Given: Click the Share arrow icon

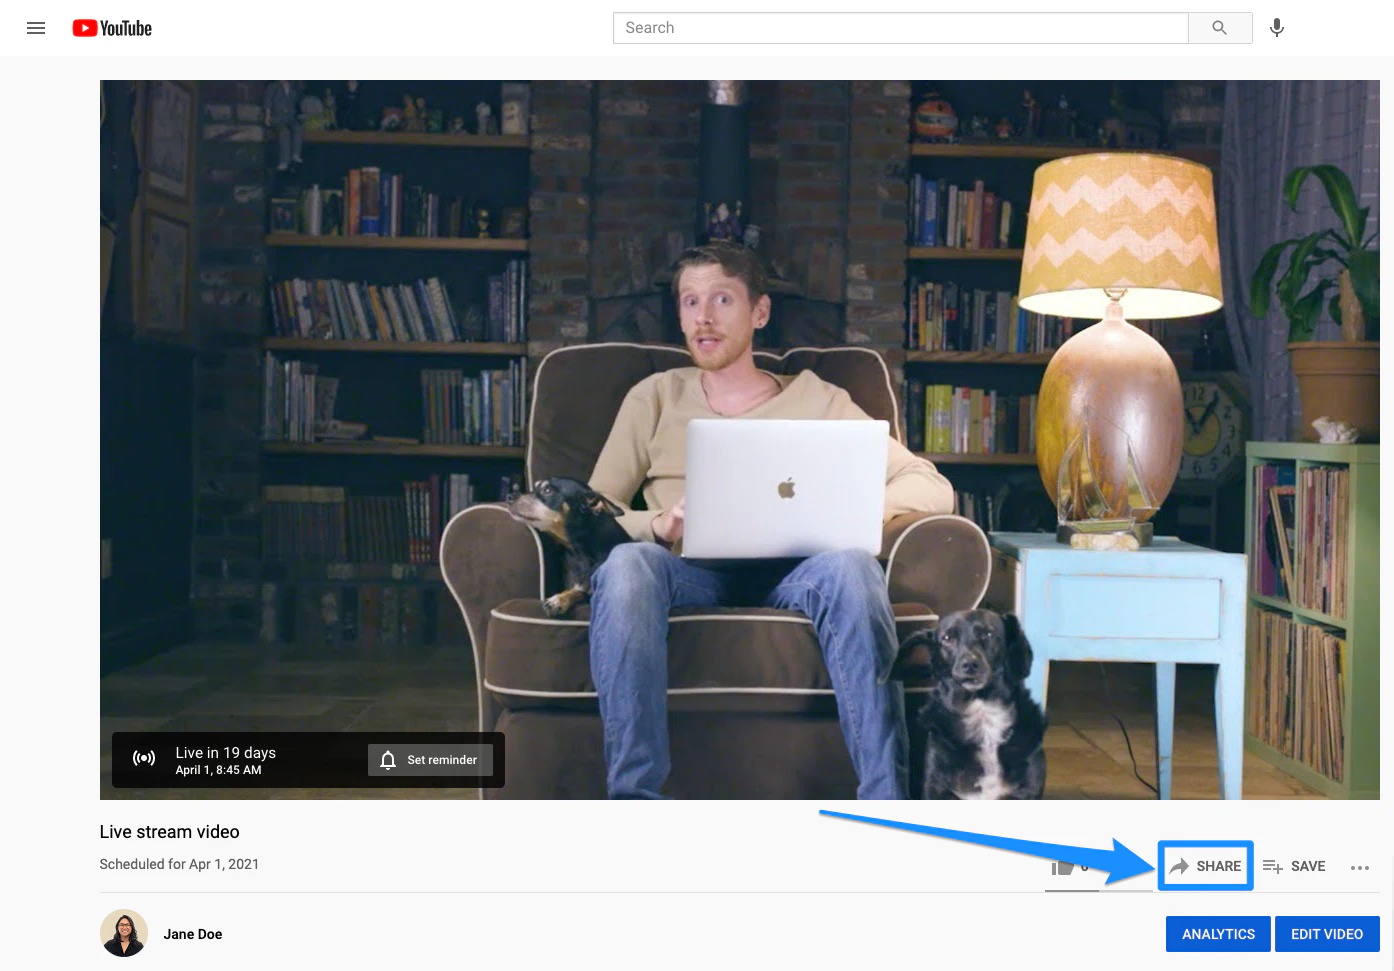Looking at the screenshot, I should pyautogui.click(x=1180, y=866).
